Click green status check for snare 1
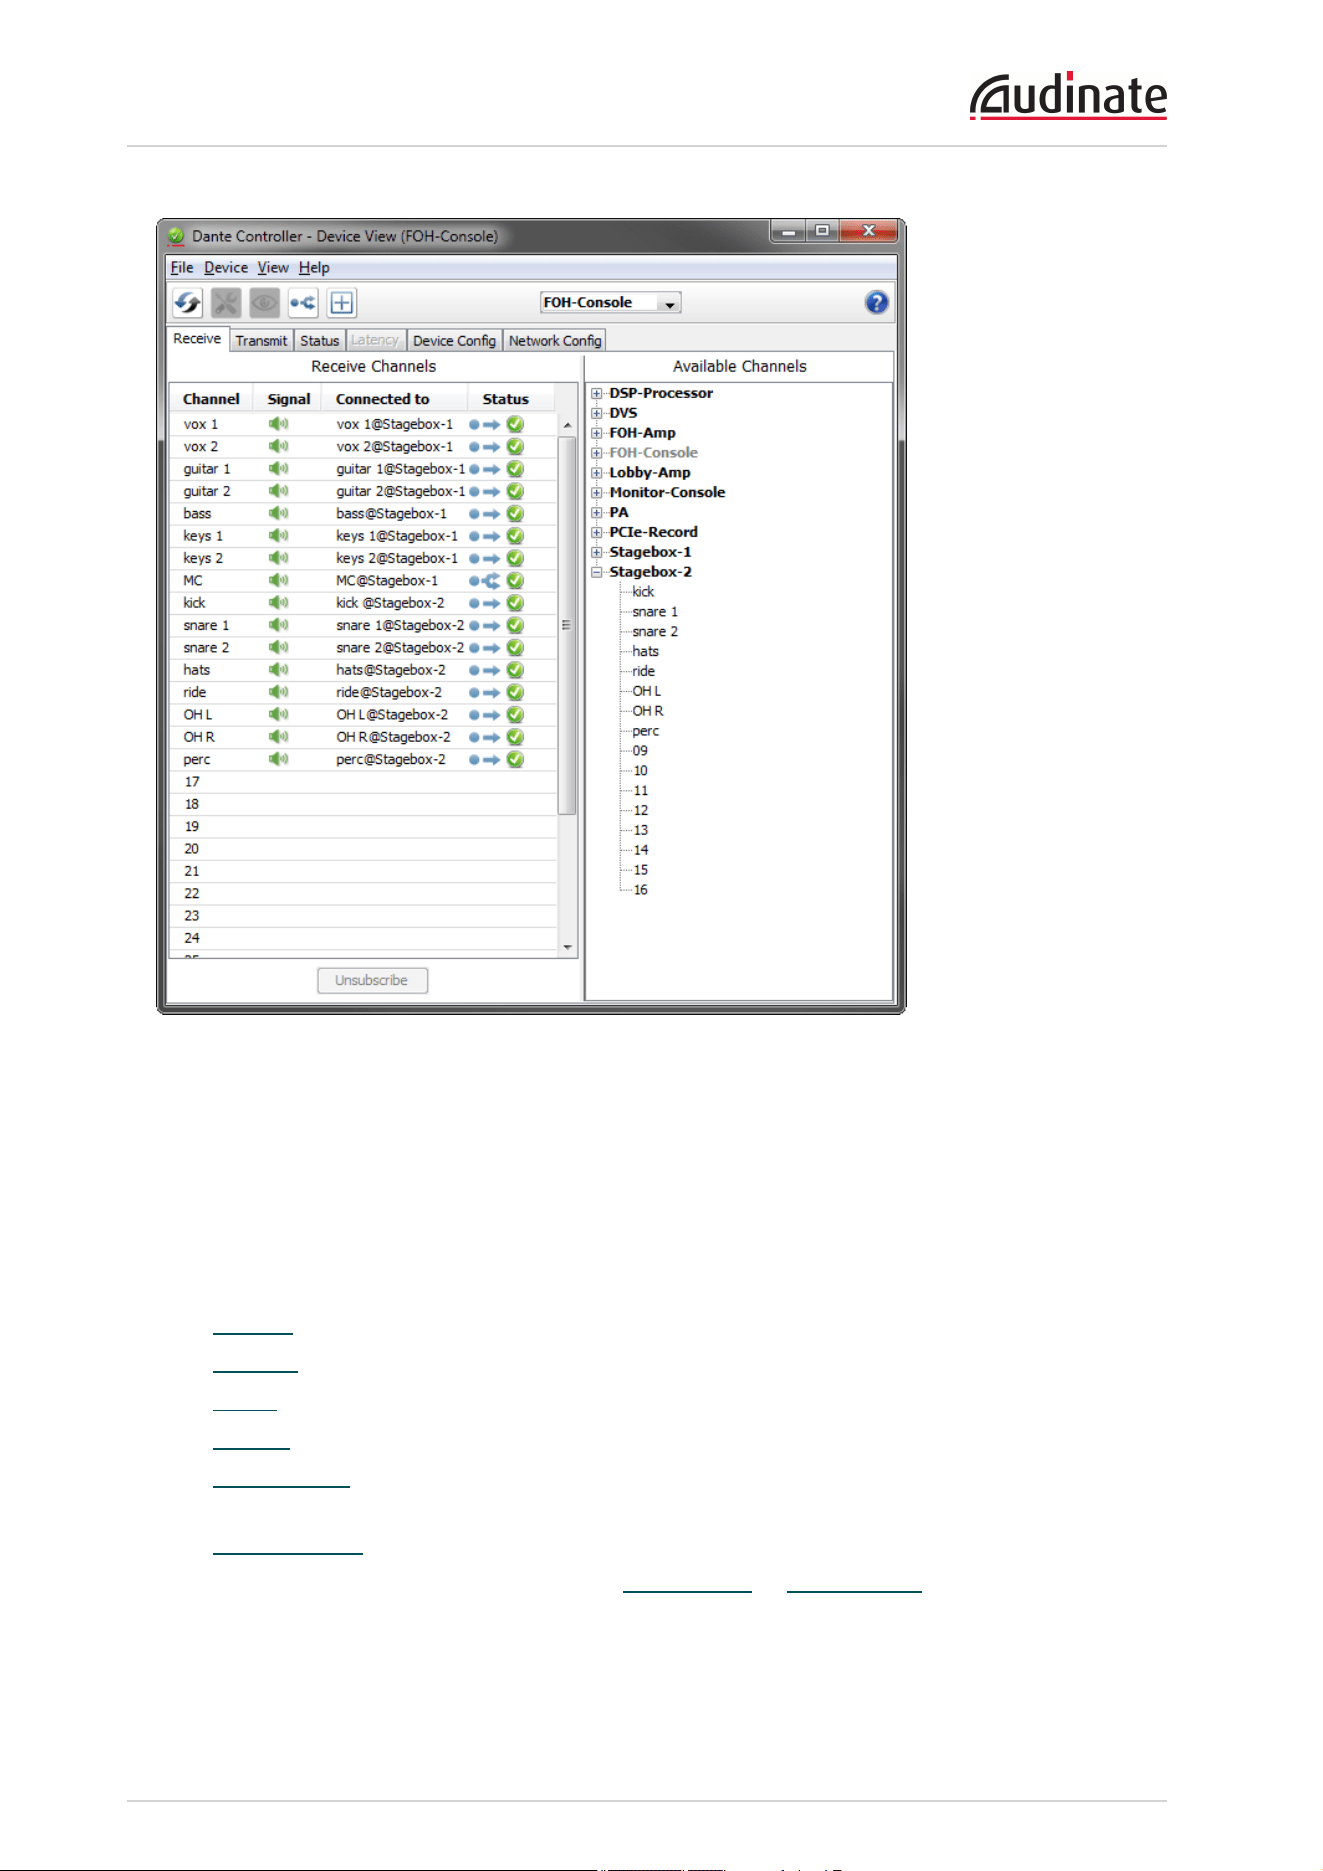The width and height of the screenshot is (1323, 1871). (515, 625)
